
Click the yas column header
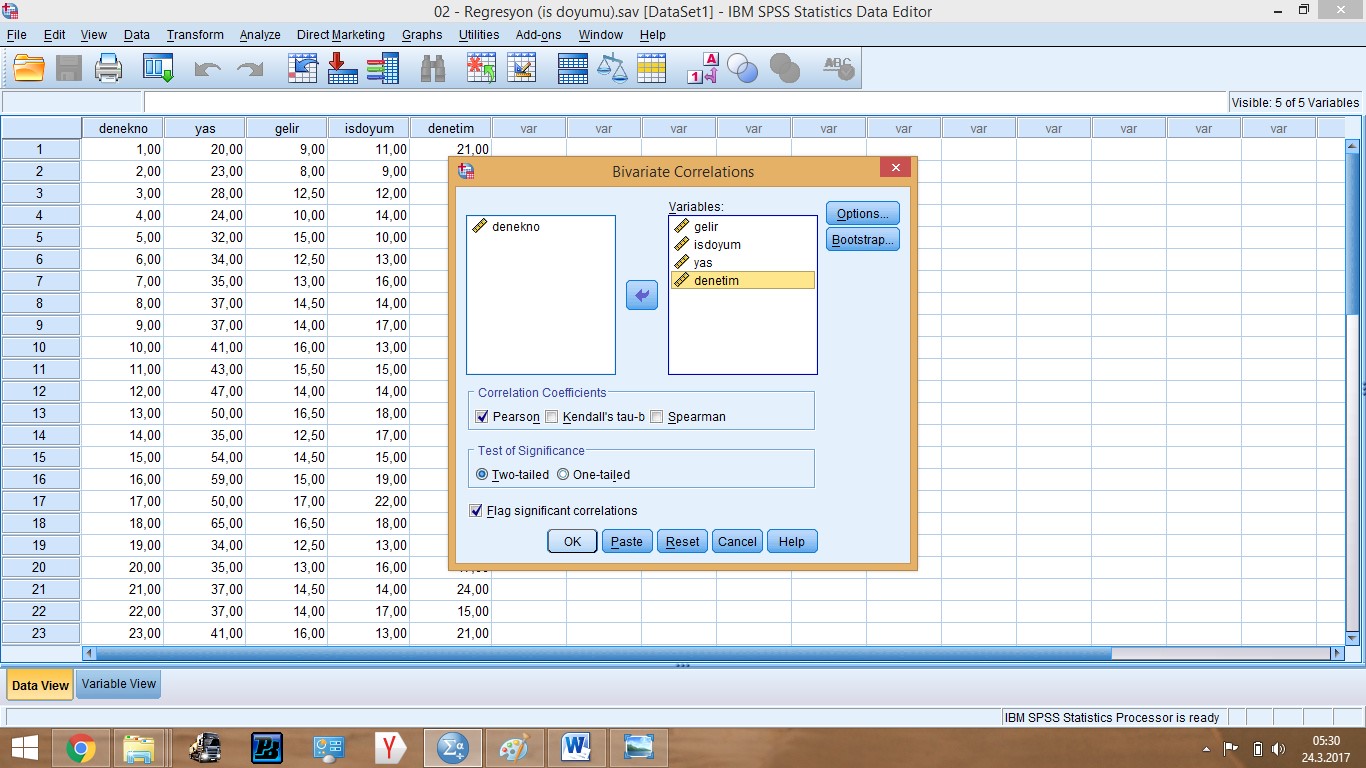205,128
